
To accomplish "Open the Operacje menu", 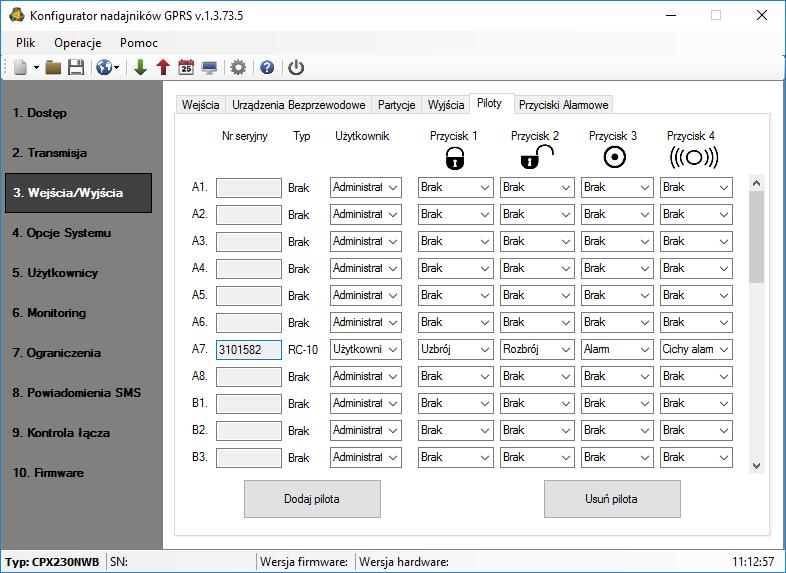I will 78,43.
